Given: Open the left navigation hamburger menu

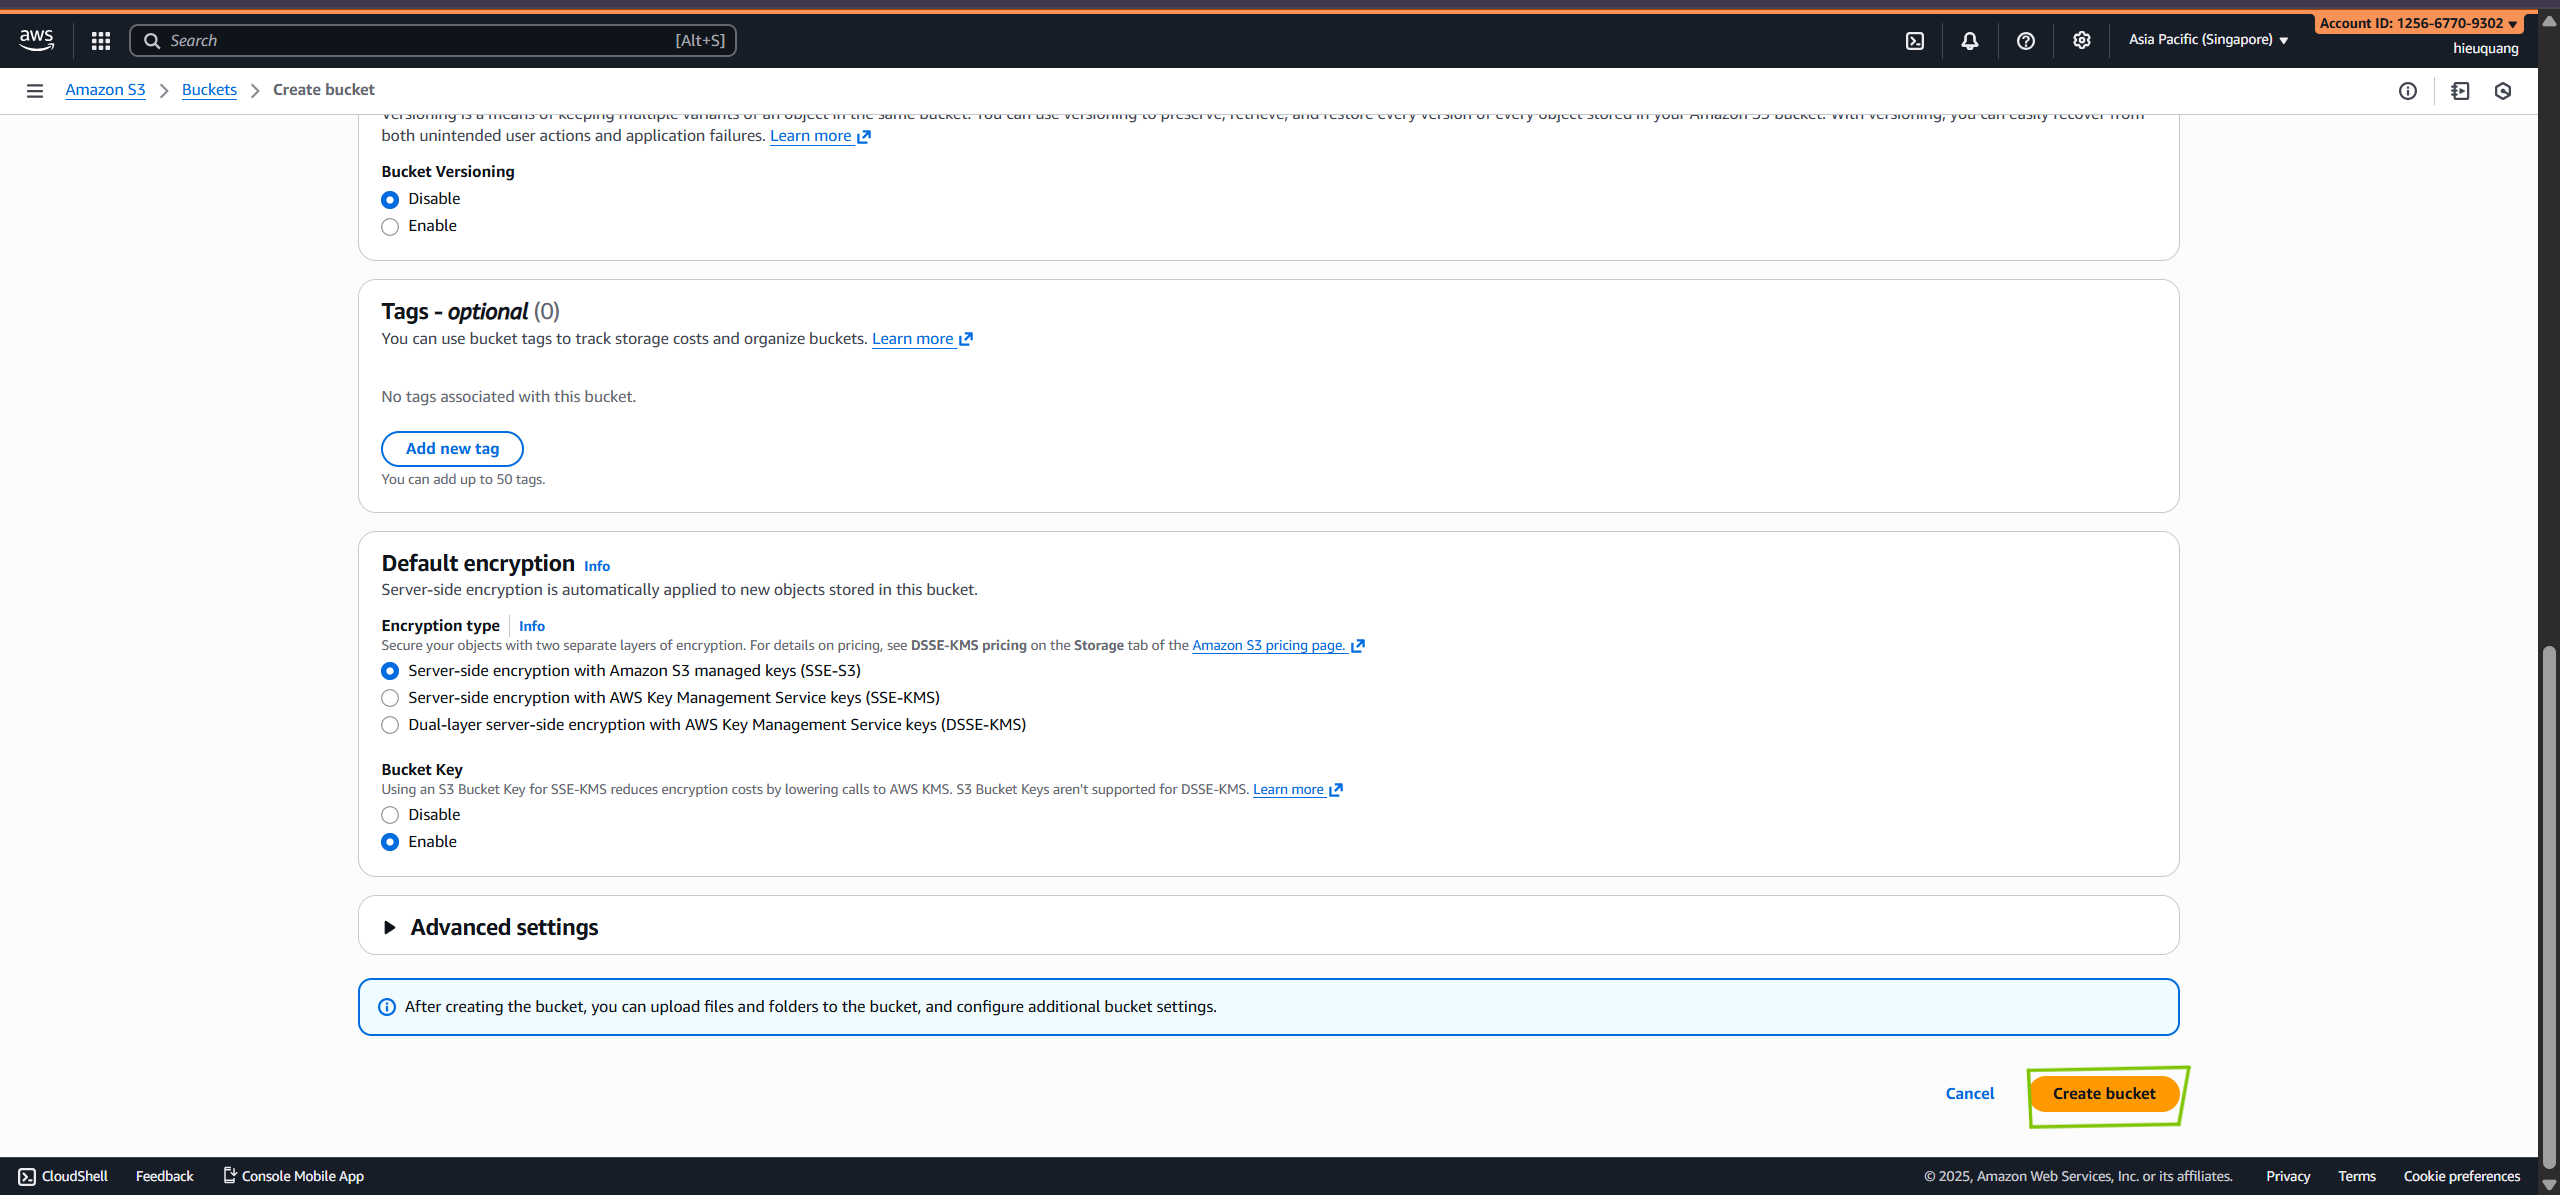Looking at the screenshot, I should 35,90.
